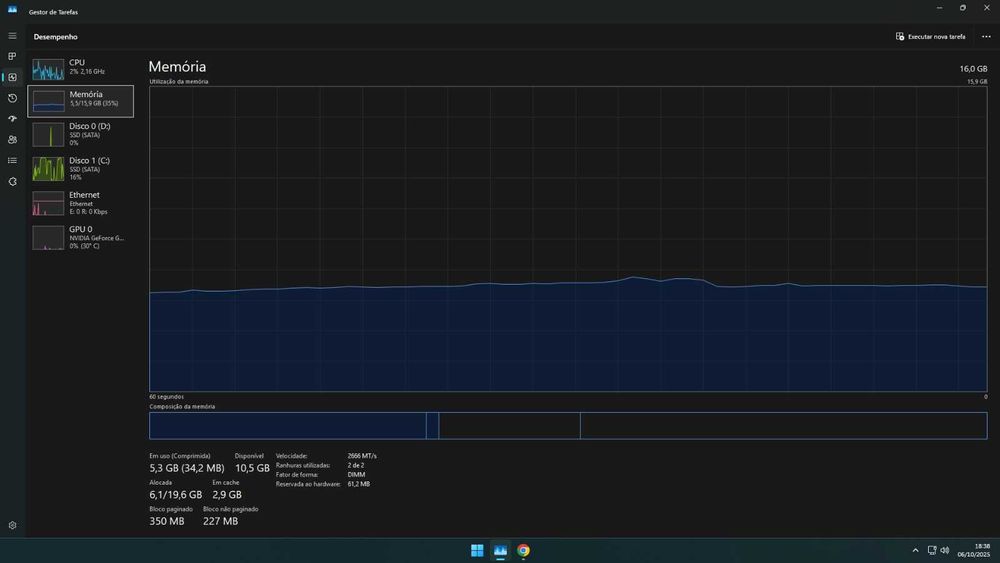Click 'Utilização da memória' label
This screenshot has width=1000, height=563.
(179, 82)
